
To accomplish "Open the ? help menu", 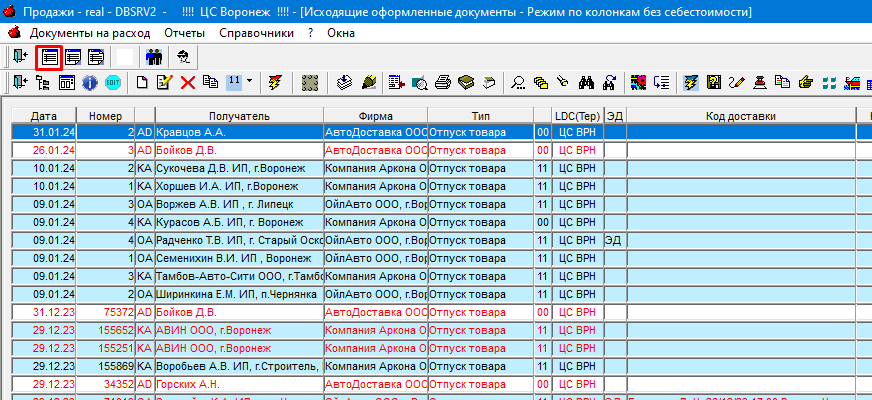I will pos(310,33).
